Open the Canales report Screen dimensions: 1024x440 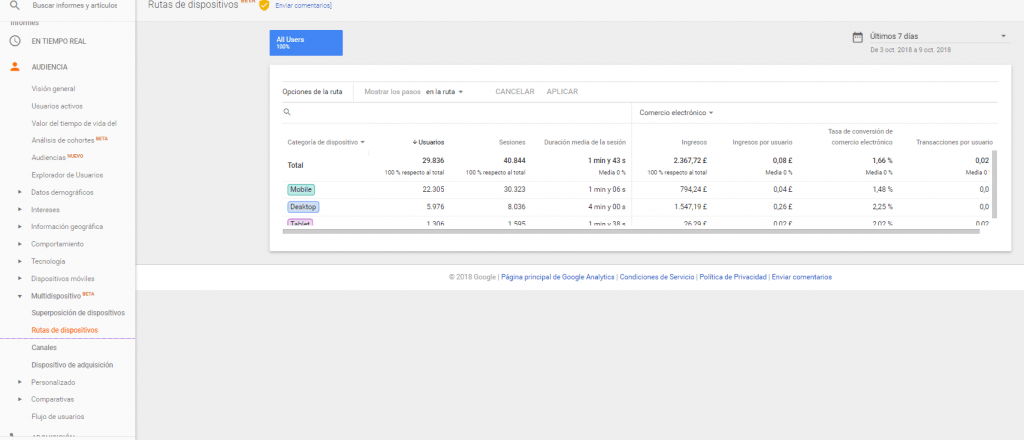click(x=44, y=347)
